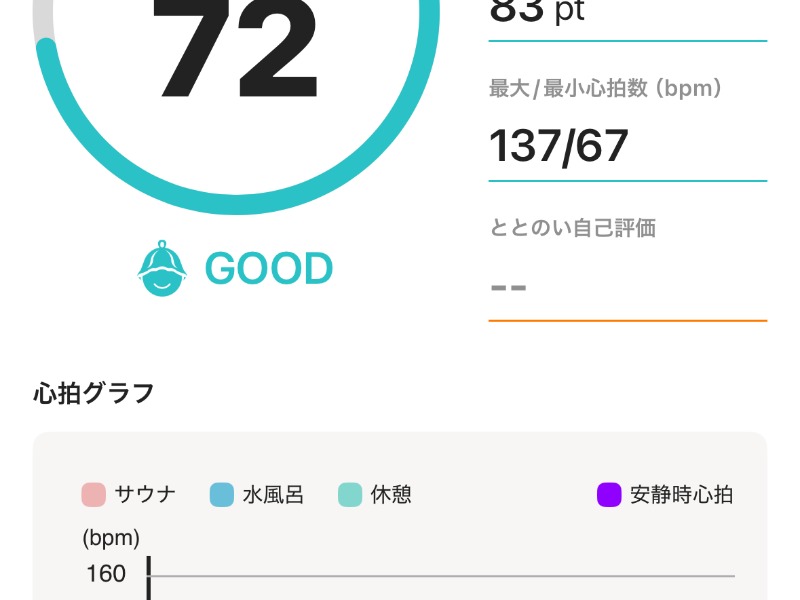
Task: Click the 水風呂 legend label
Action: coord(272,494)
